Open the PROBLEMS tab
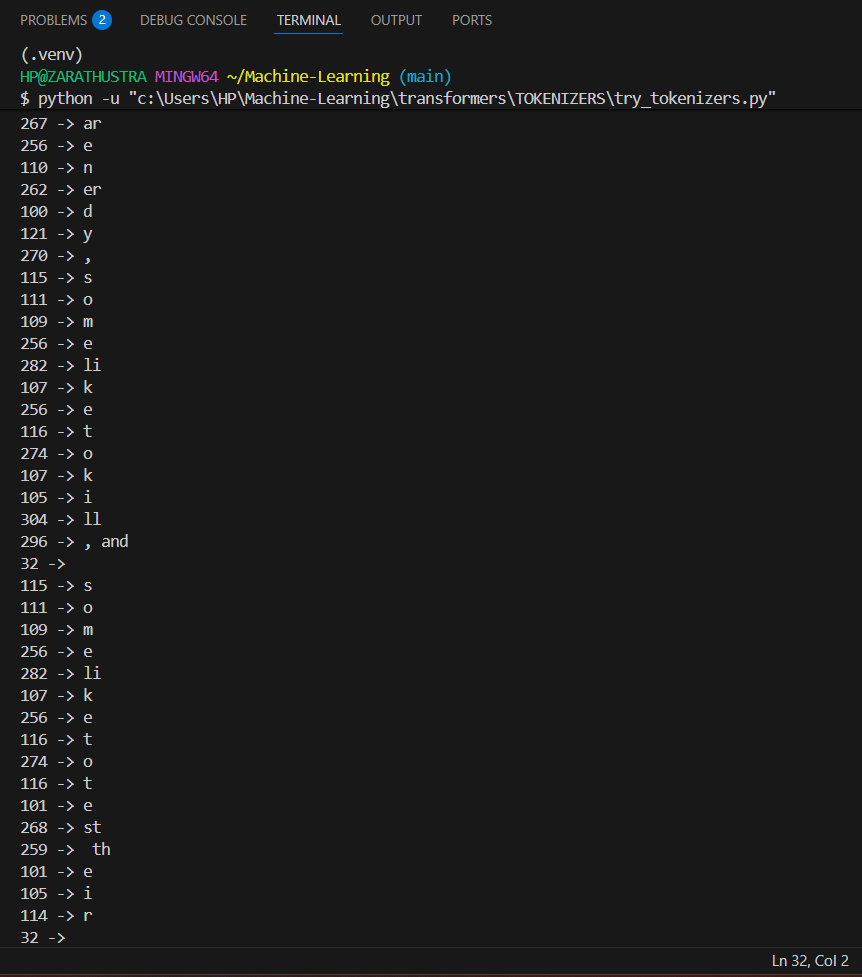The image size is (862, 977). click(x=54, y=21)
